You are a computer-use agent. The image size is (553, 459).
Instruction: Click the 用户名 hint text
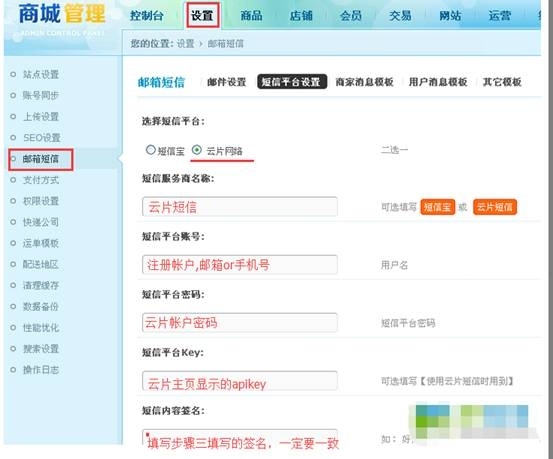pyautogui.click(x=394, y=265)
